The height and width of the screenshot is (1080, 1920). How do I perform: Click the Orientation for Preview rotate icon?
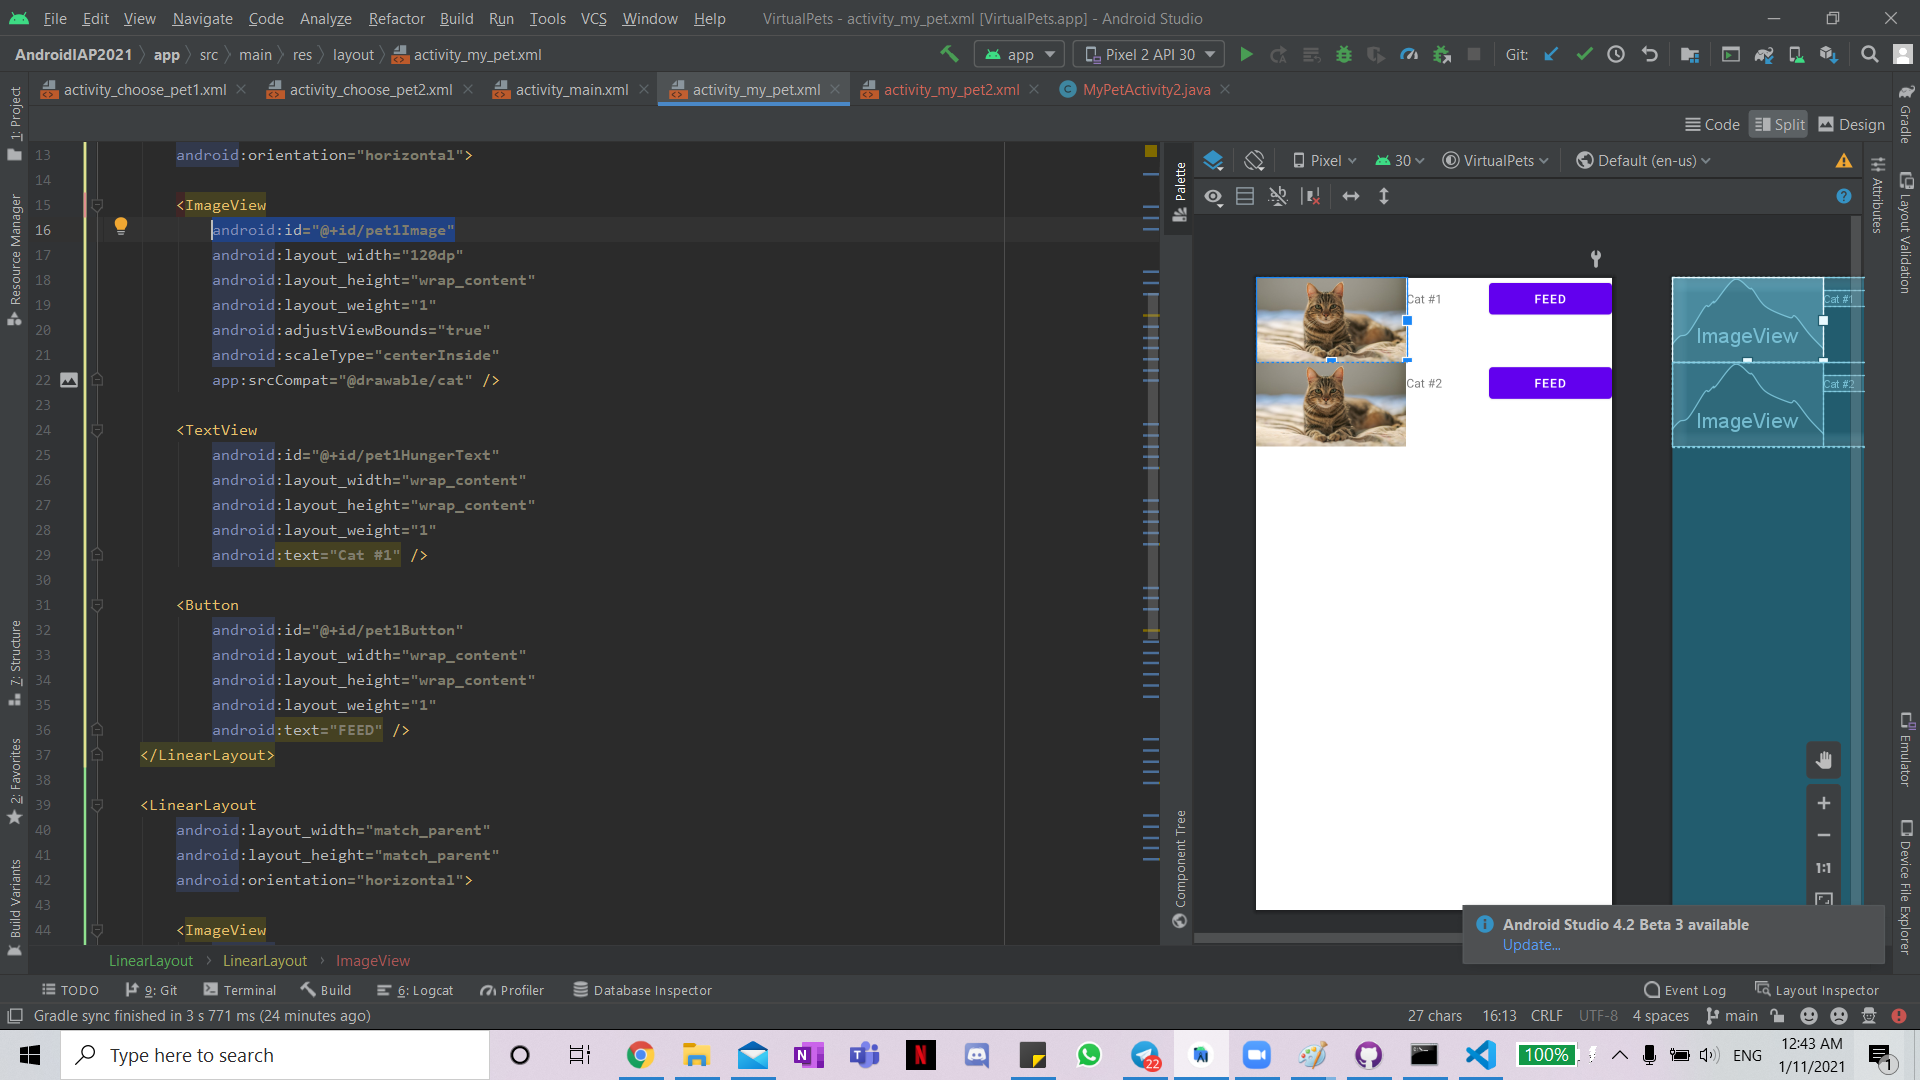1254,160
